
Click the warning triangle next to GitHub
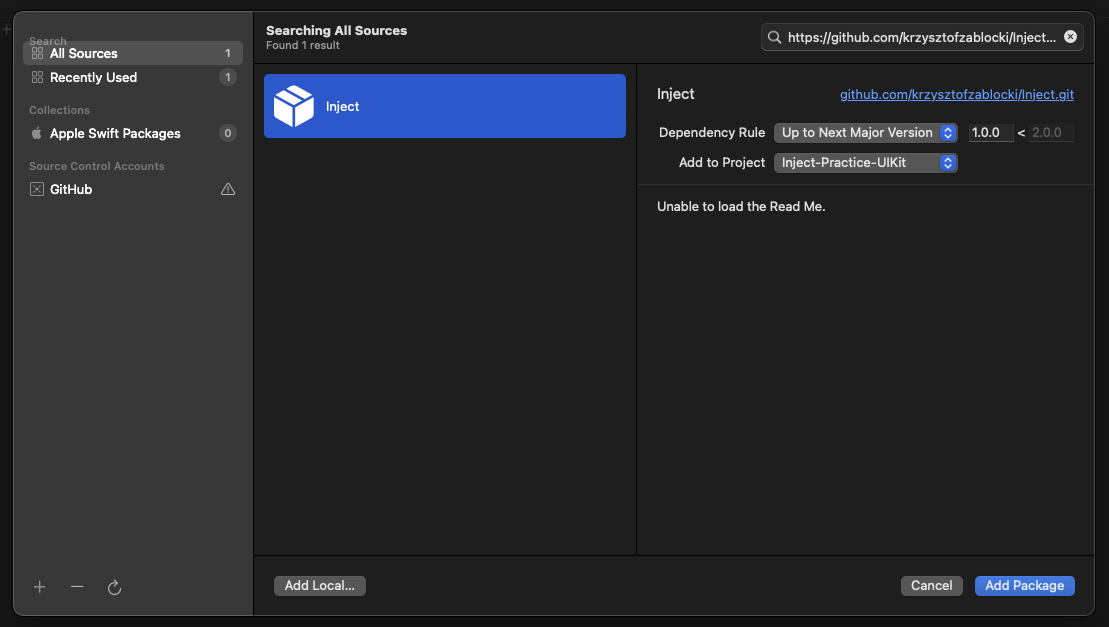coord(228,189)
